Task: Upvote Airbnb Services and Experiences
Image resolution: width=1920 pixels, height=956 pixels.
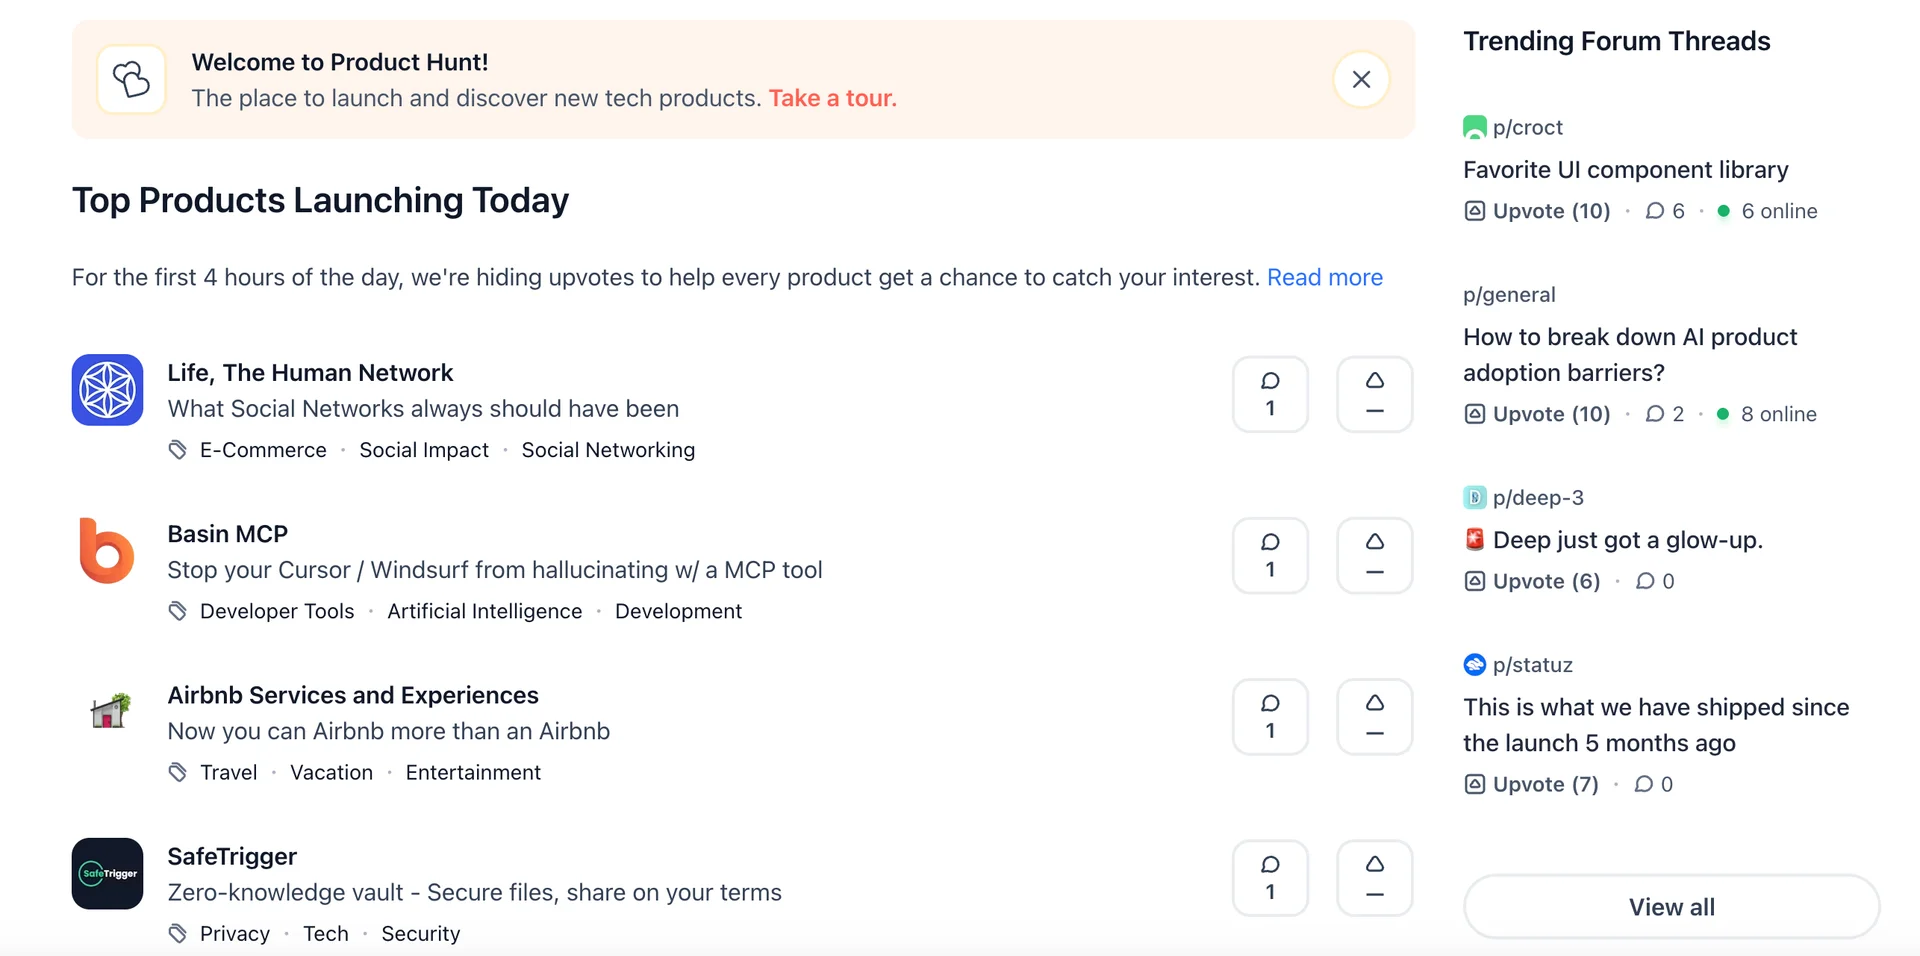Action: tap(1374, 716)
